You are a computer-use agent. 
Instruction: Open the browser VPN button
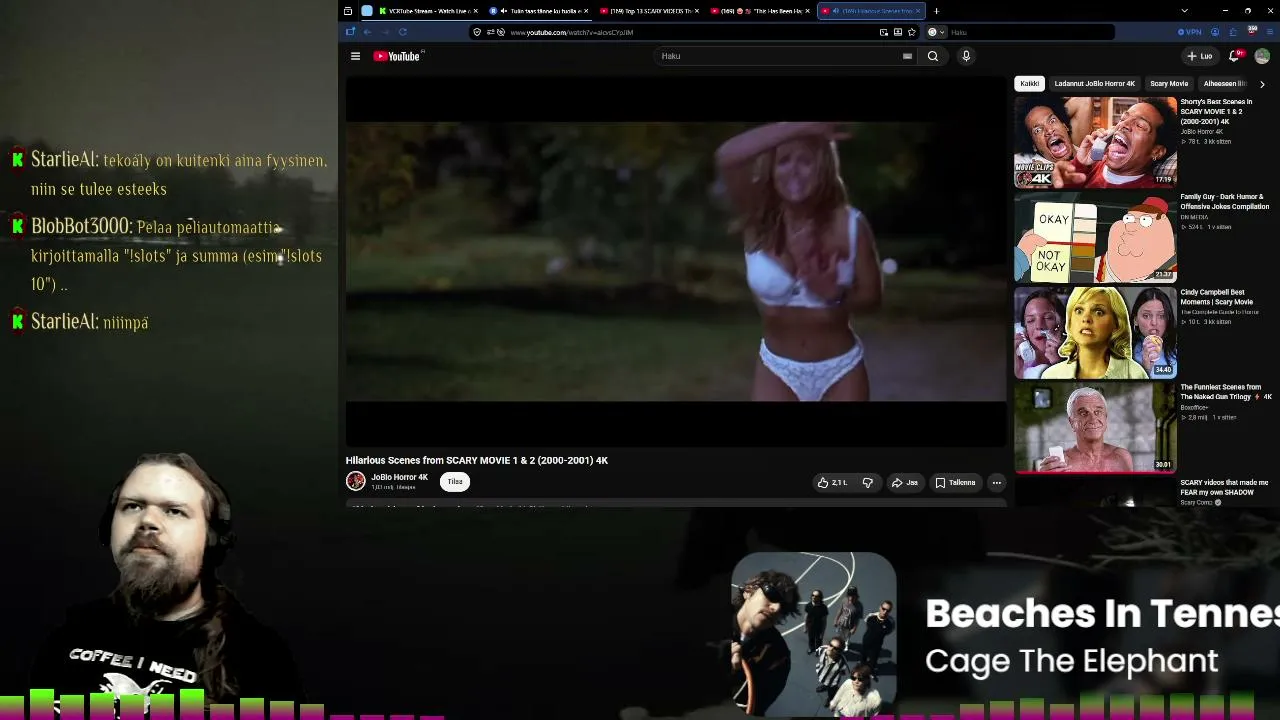tap(1189, 32)
